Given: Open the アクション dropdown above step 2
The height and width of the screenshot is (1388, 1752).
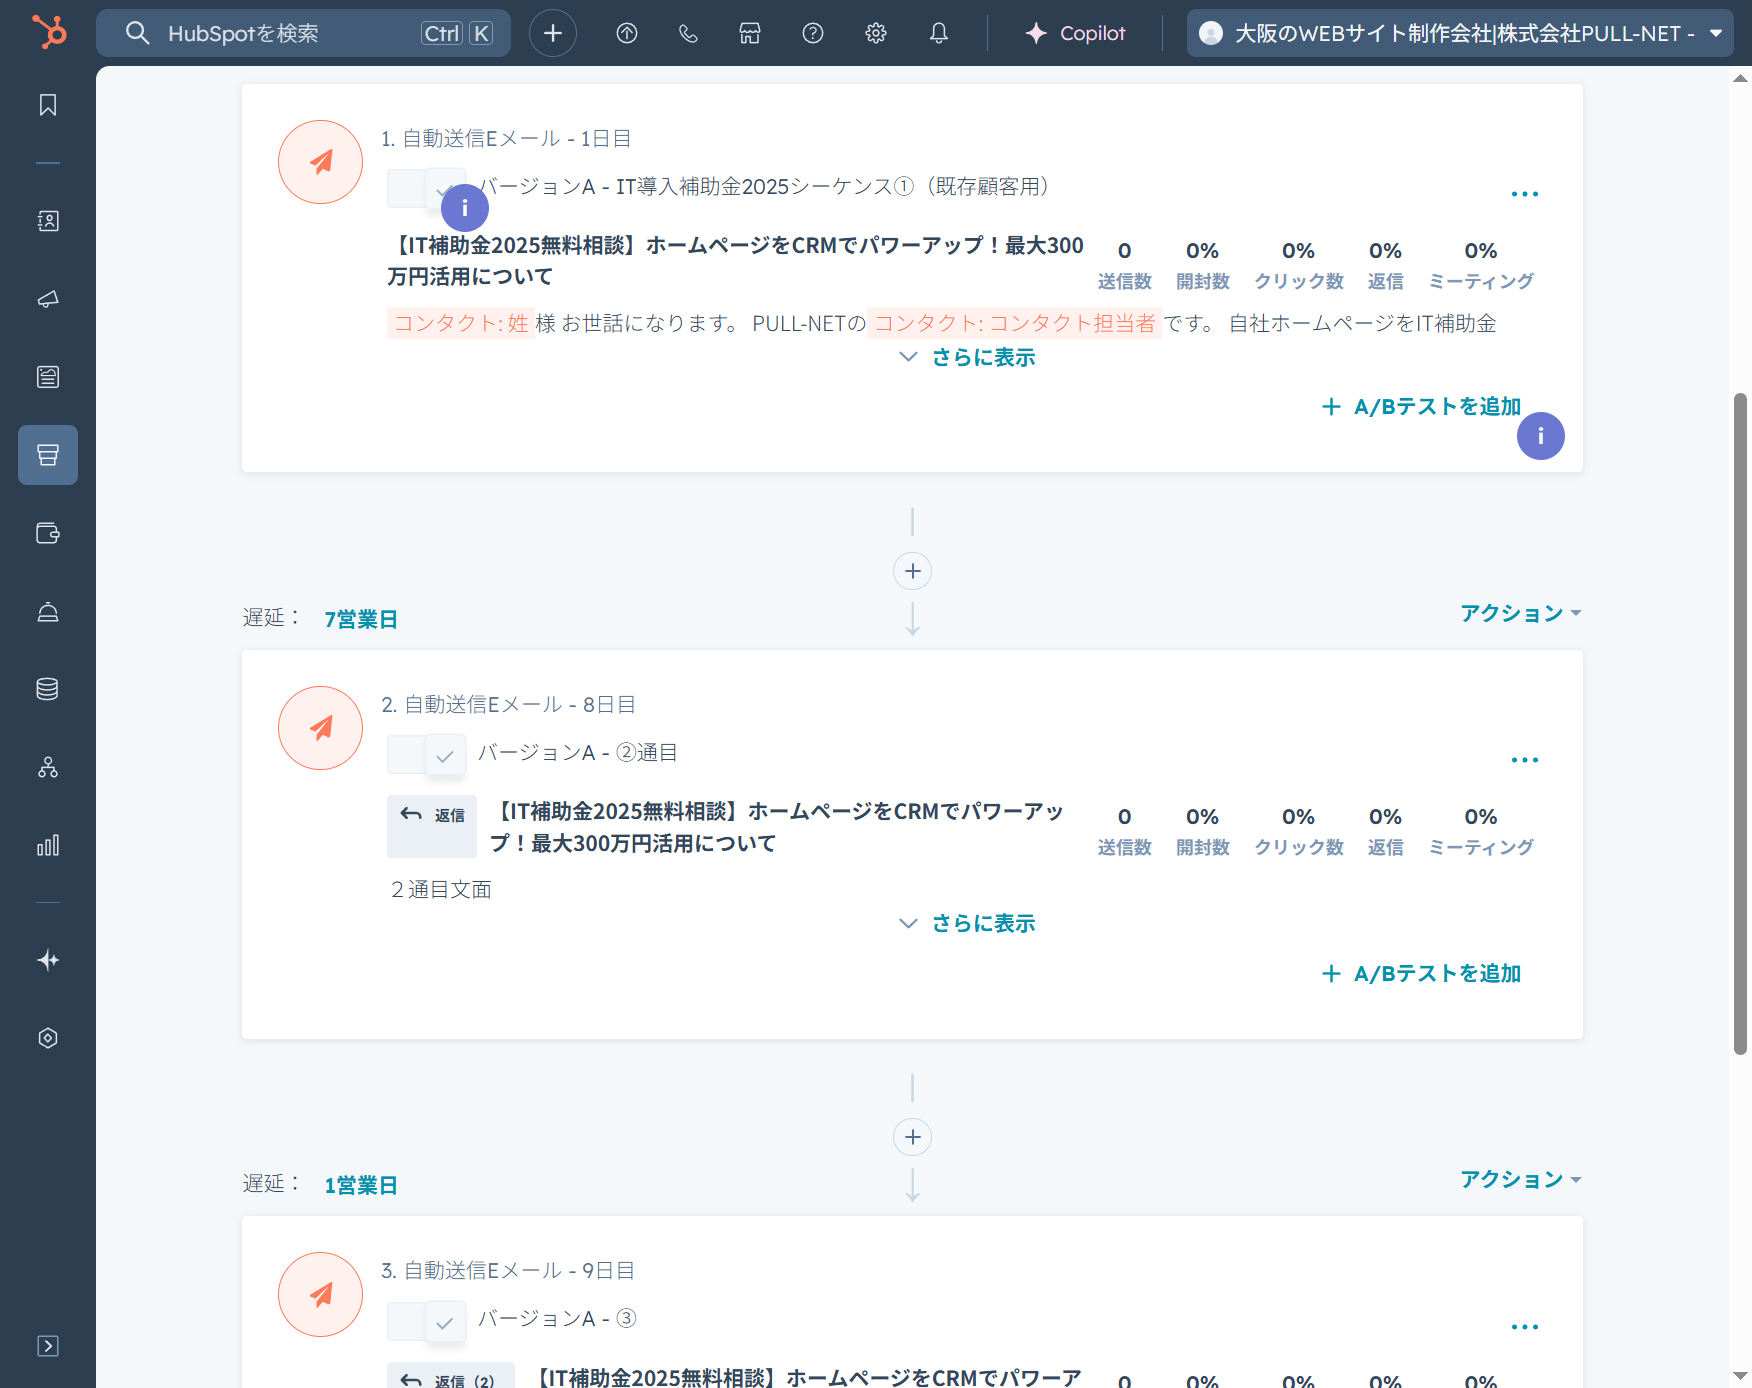Looking at the screenshot, I should 1521,613.
